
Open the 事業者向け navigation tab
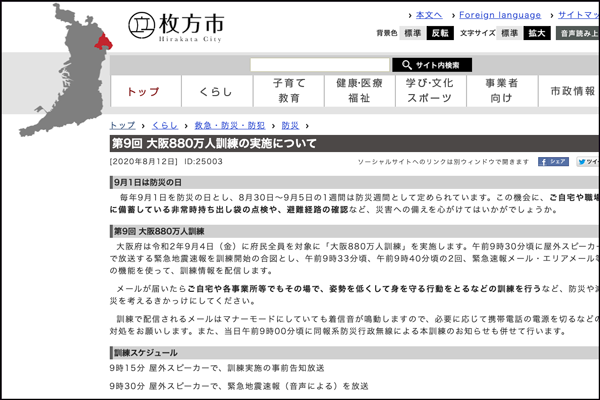(x=501, y=91)
